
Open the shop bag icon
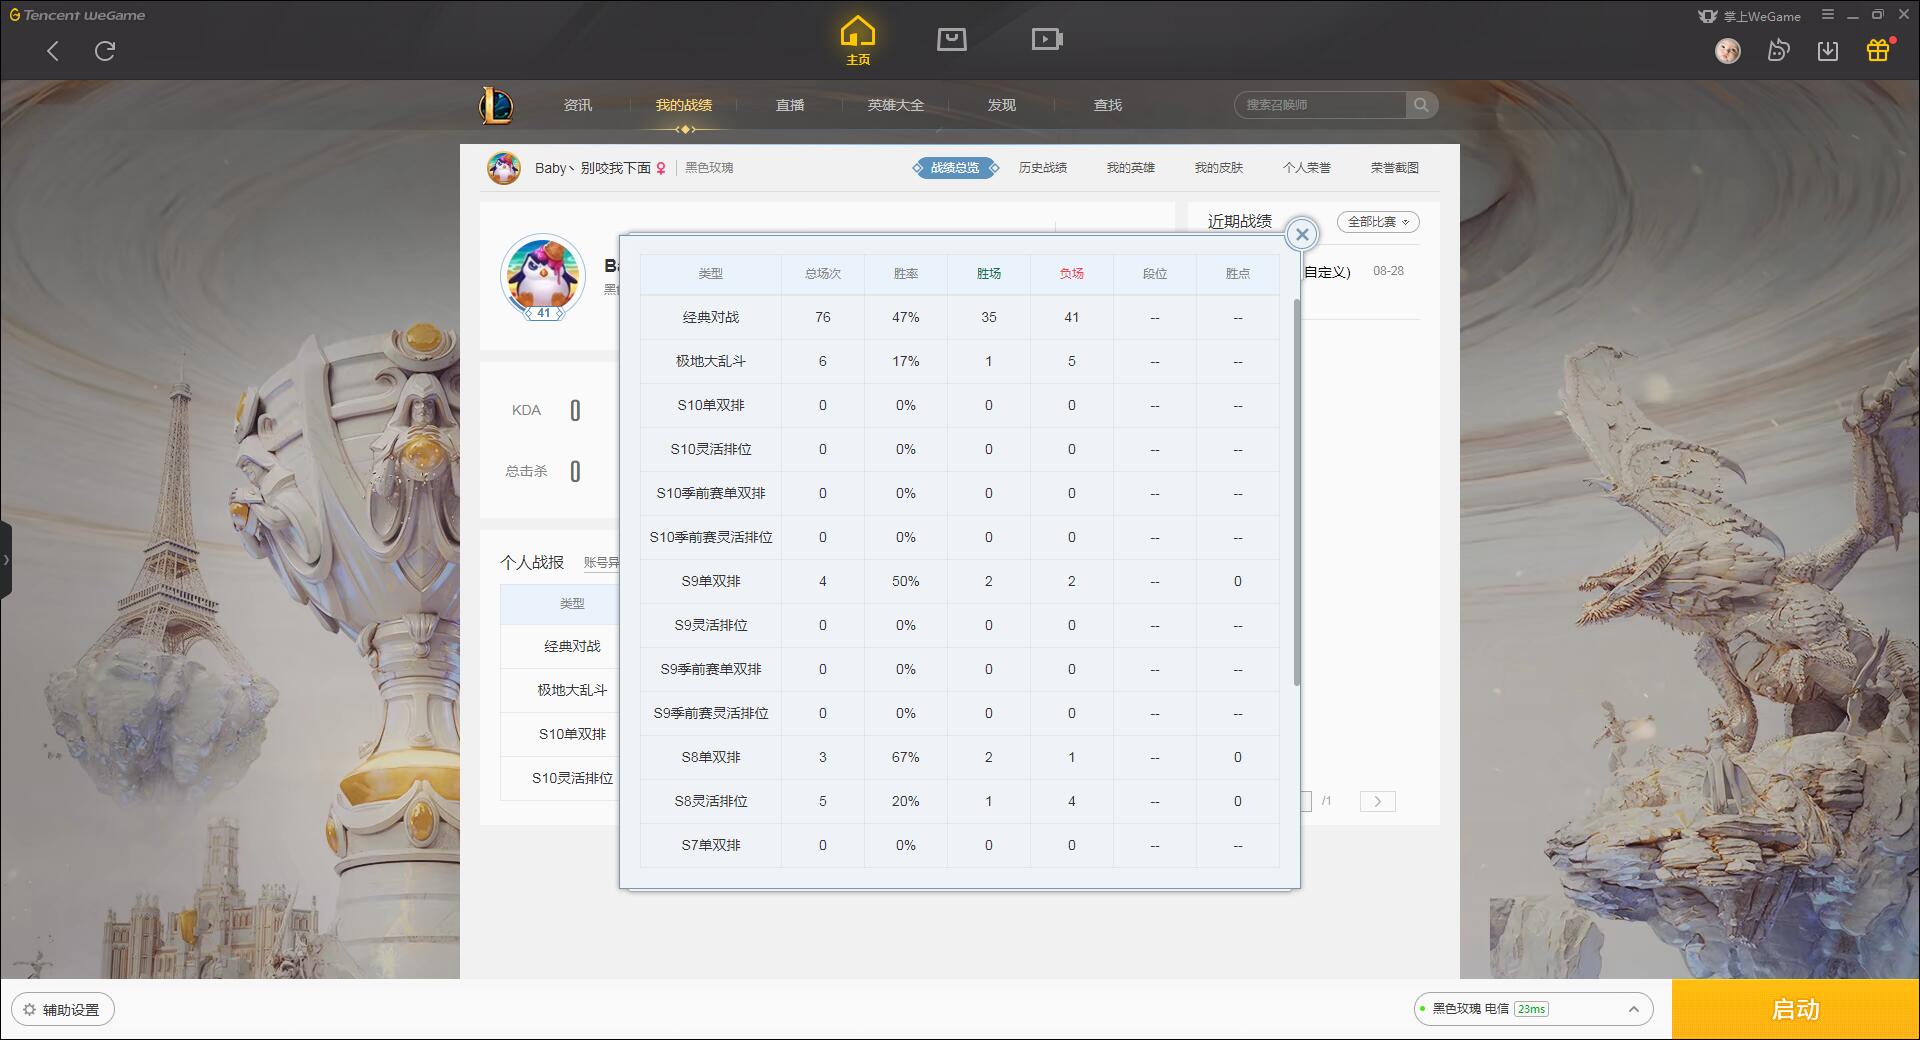(x=951, y=39)
